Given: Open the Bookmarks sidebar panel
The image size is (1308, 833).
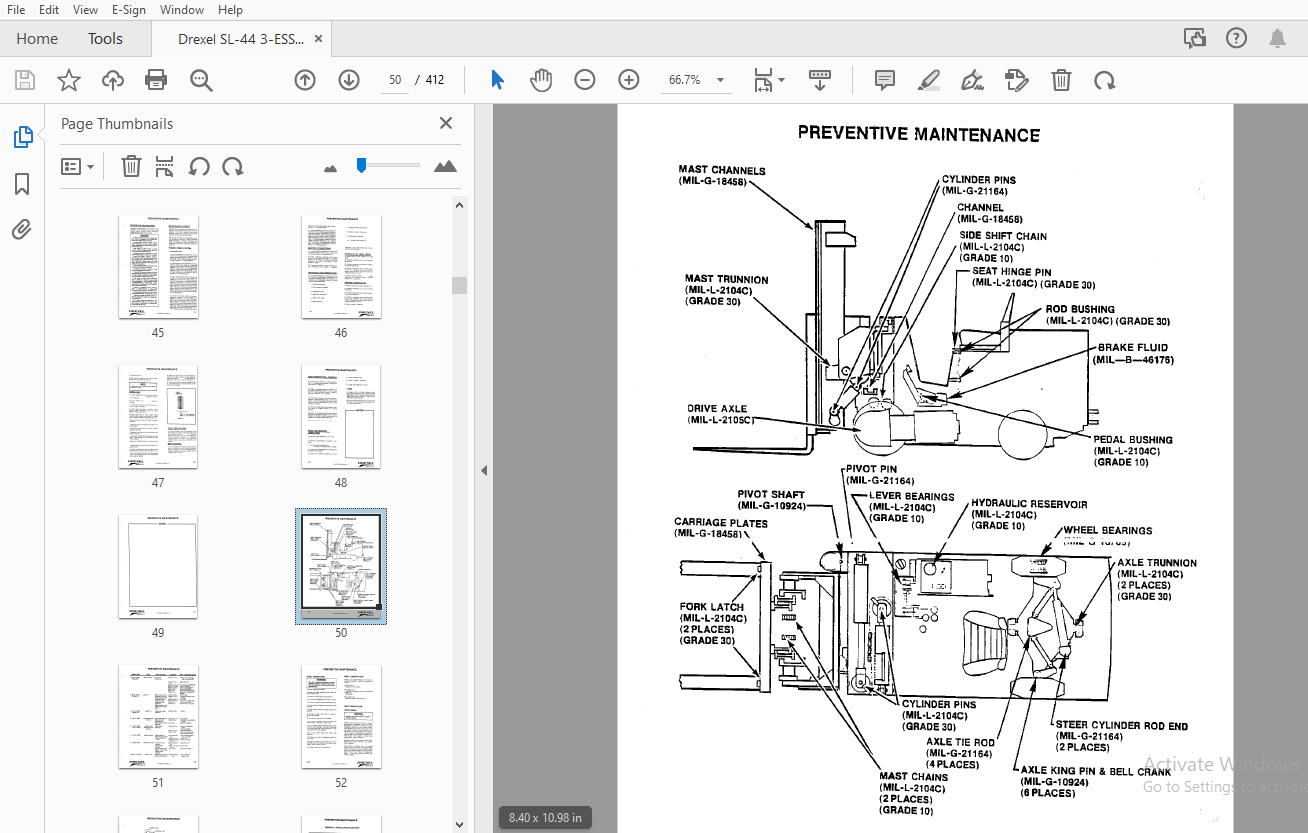Looking at the screenshot, I should [22, 184].
